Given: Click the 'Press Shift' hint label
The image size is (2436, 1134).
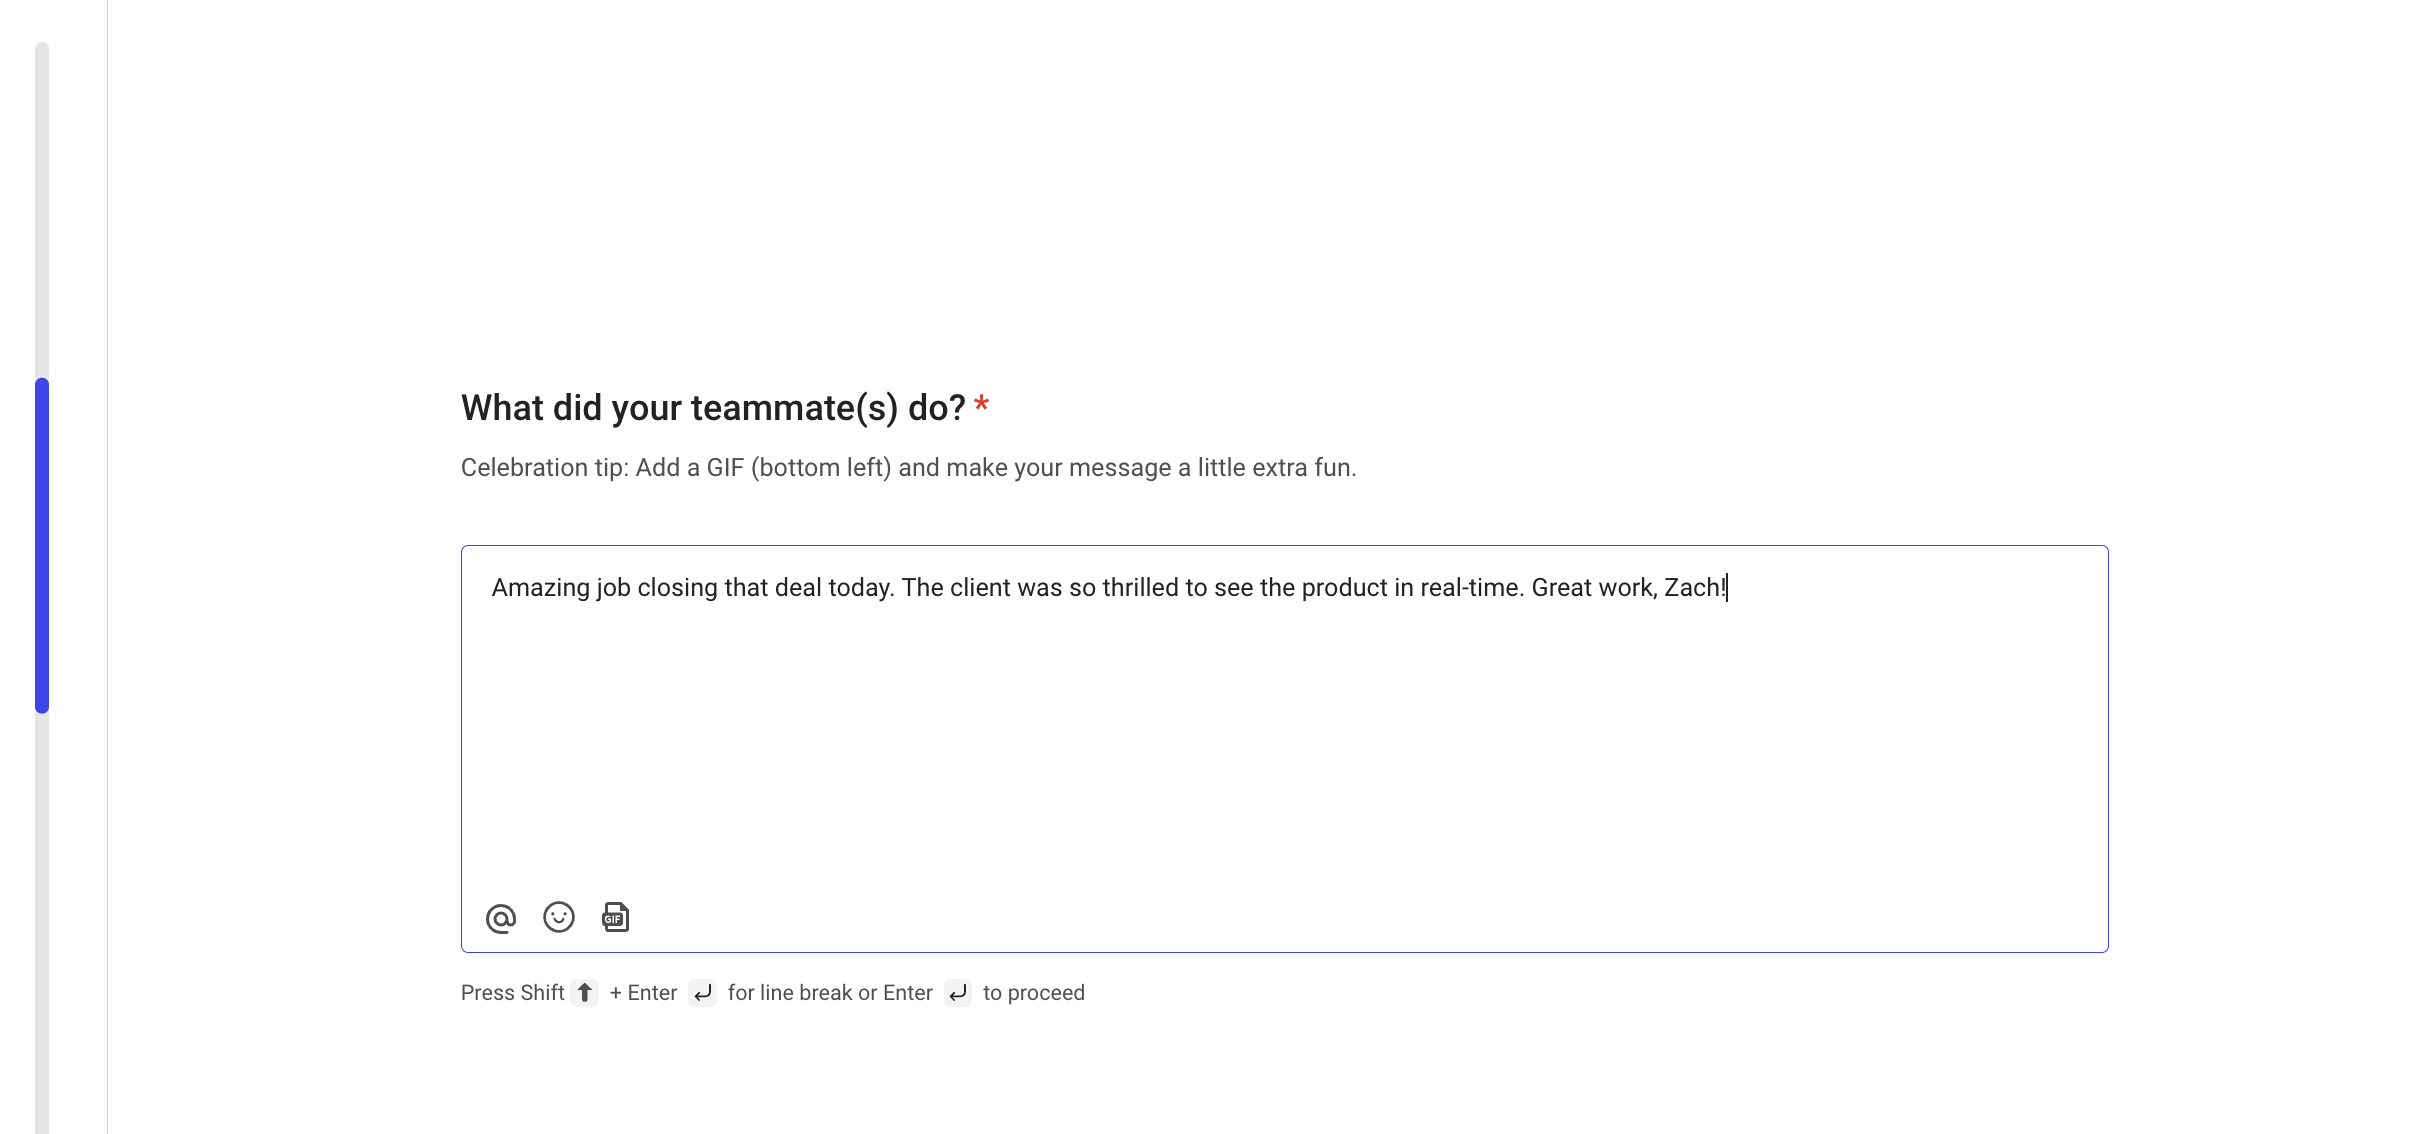Looking at the screenshot, I should click(x=513, y=993).
